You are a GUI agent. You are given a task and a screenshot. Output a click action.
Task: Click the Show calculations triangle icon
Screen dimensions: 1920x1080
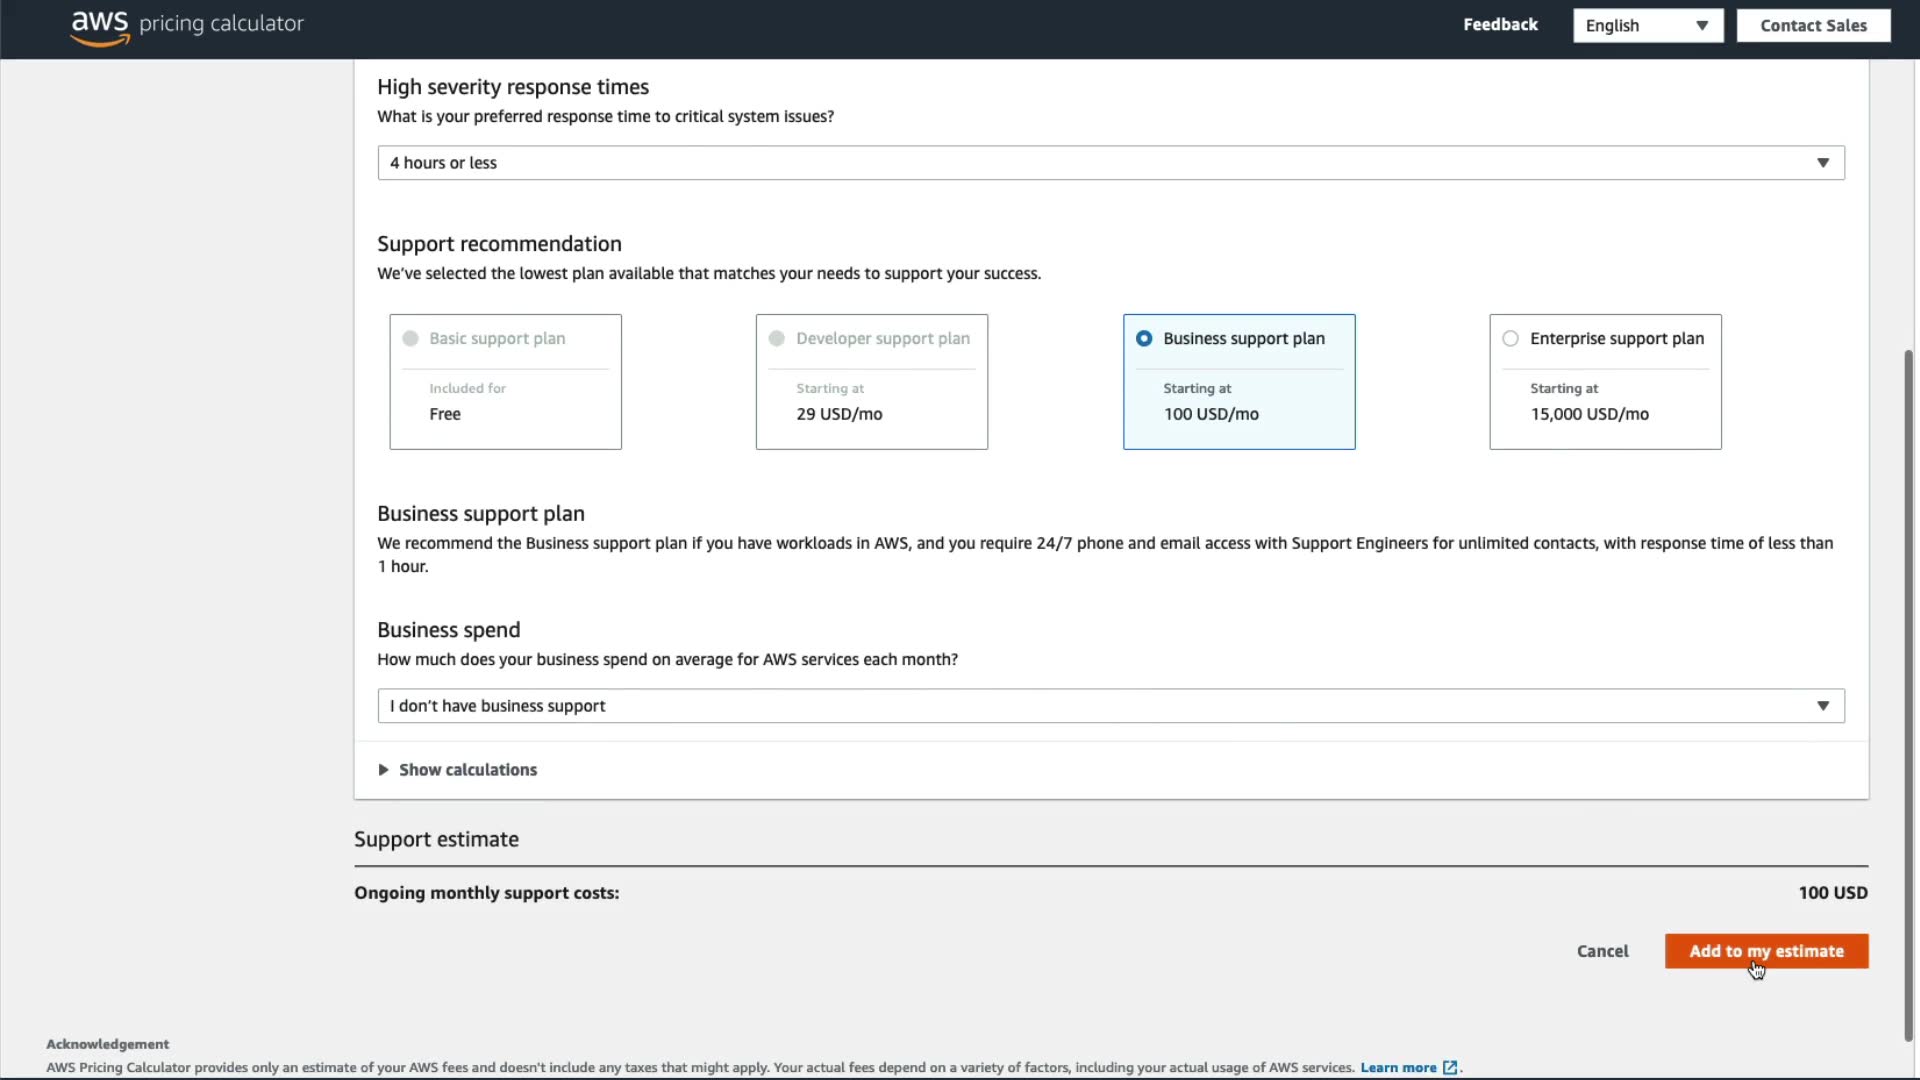point(383,770)
